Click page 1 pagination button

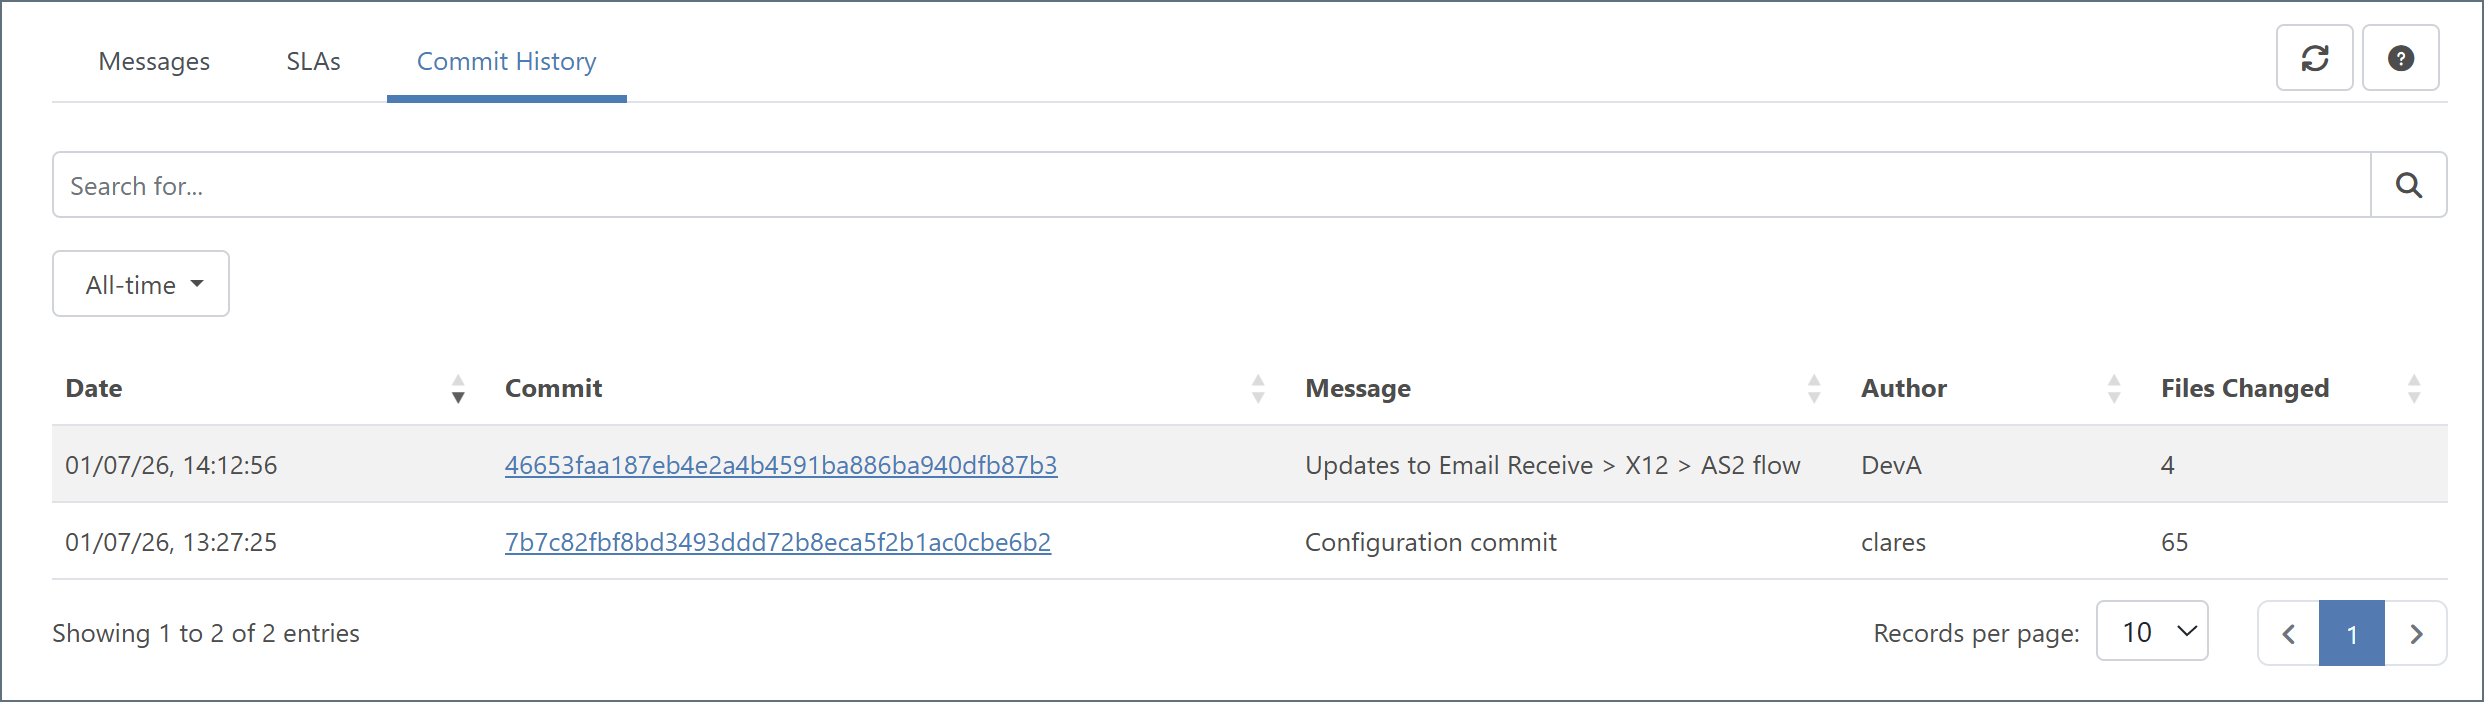pos(2352,634)
